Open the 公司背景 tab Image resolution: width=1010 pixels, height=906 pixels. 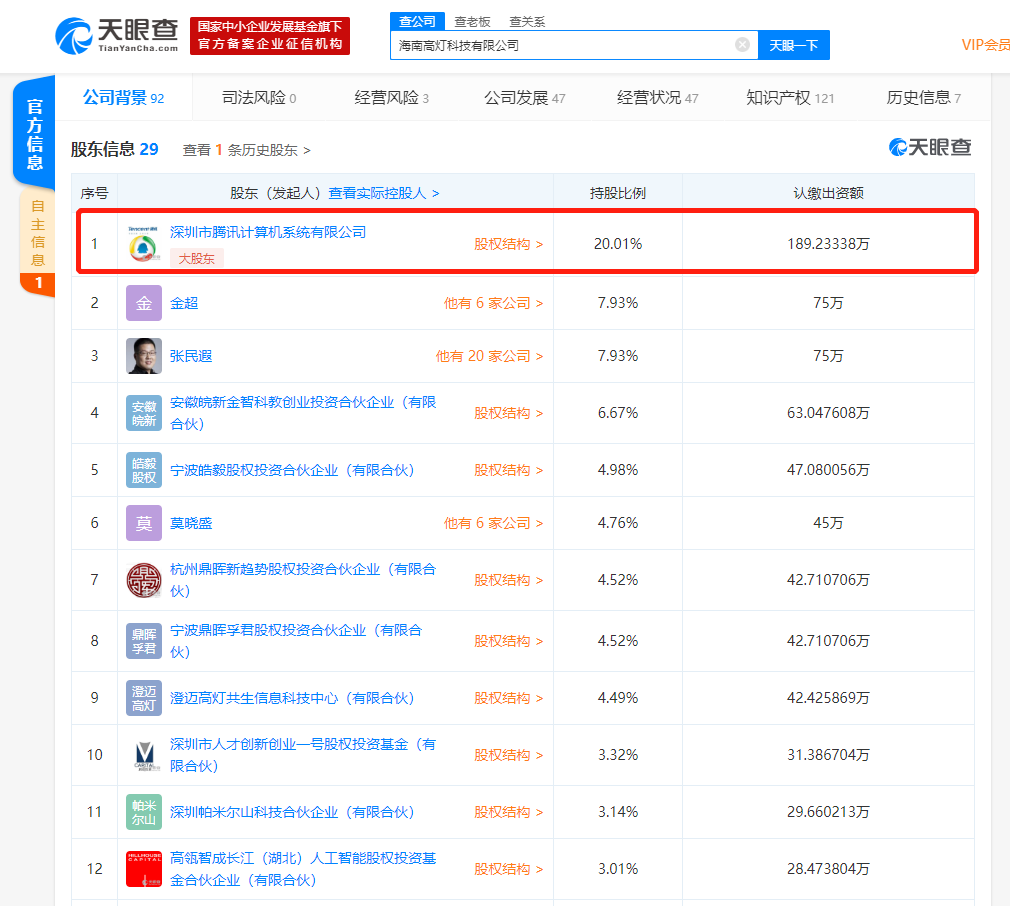pos(123,98)
